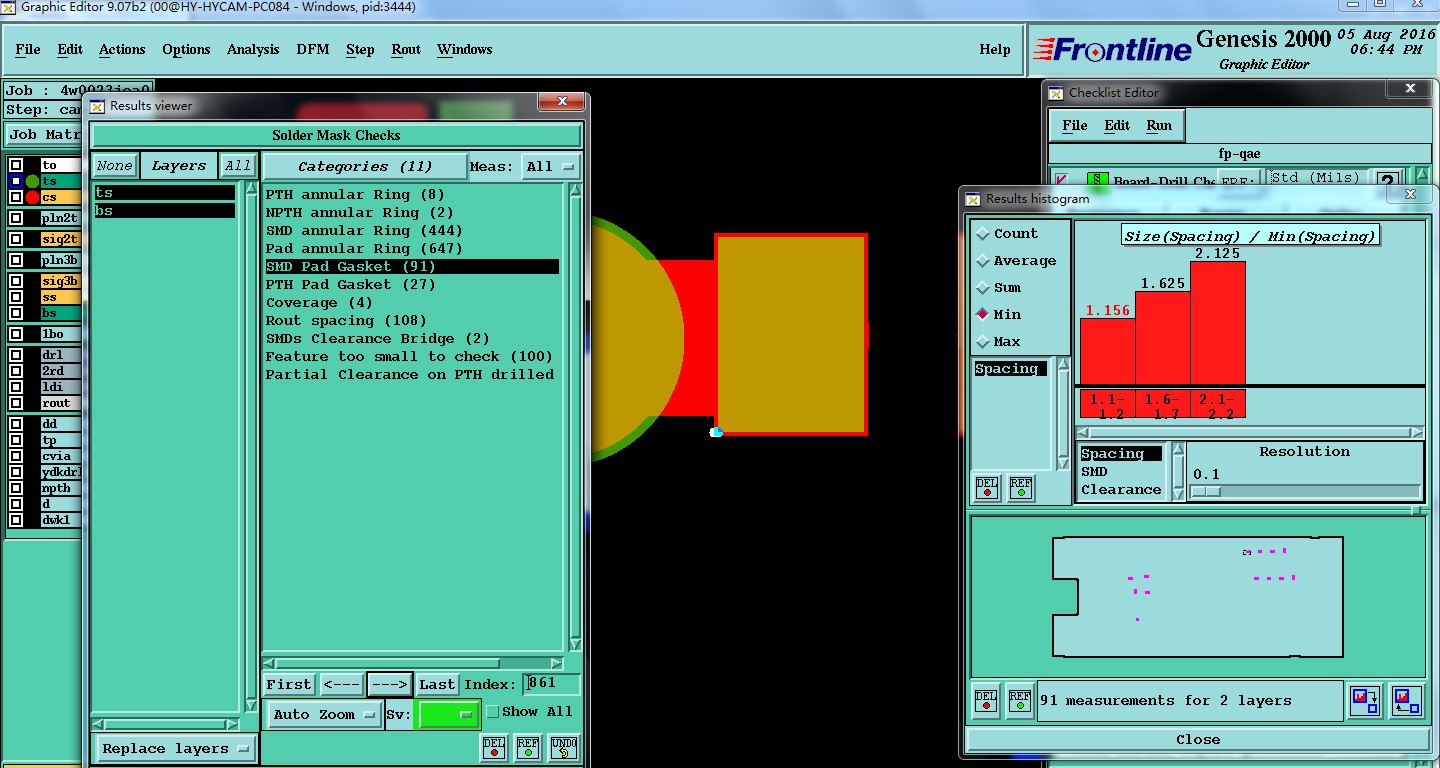Click Close button in Results histogram
This screenshot has height=768, width=1440.
click(1198, 740)
